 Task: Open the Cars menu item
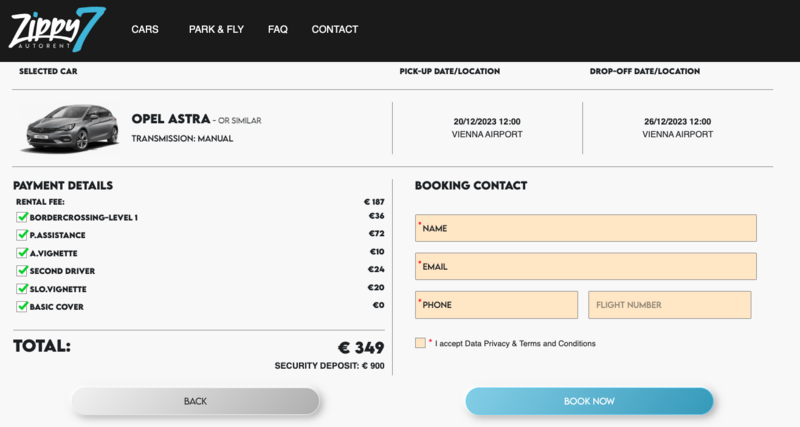pyautogui.click(x=145, y=30)
